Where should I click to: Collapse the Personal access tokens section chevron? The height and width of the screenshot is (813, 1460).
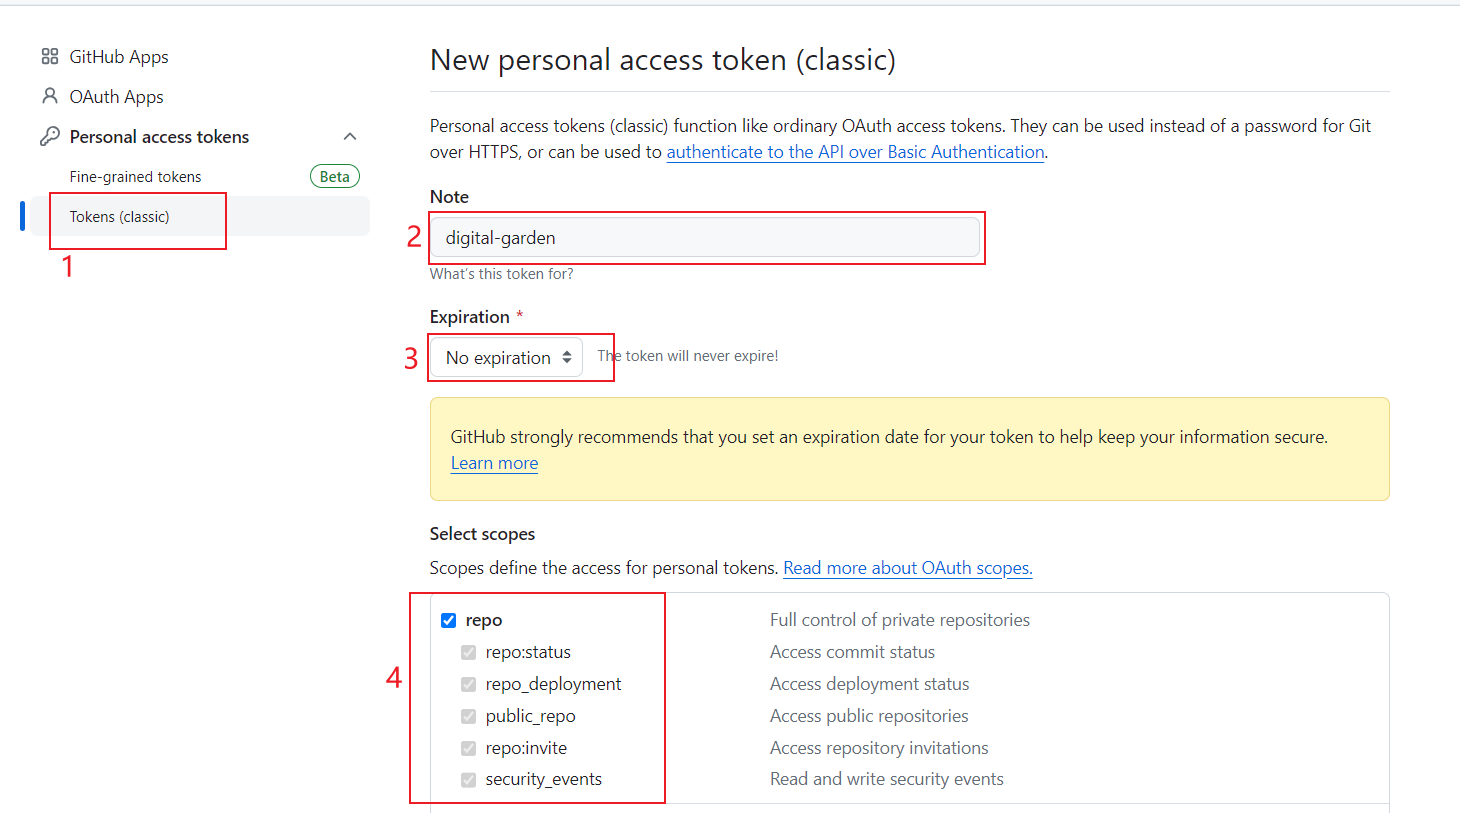350,135
